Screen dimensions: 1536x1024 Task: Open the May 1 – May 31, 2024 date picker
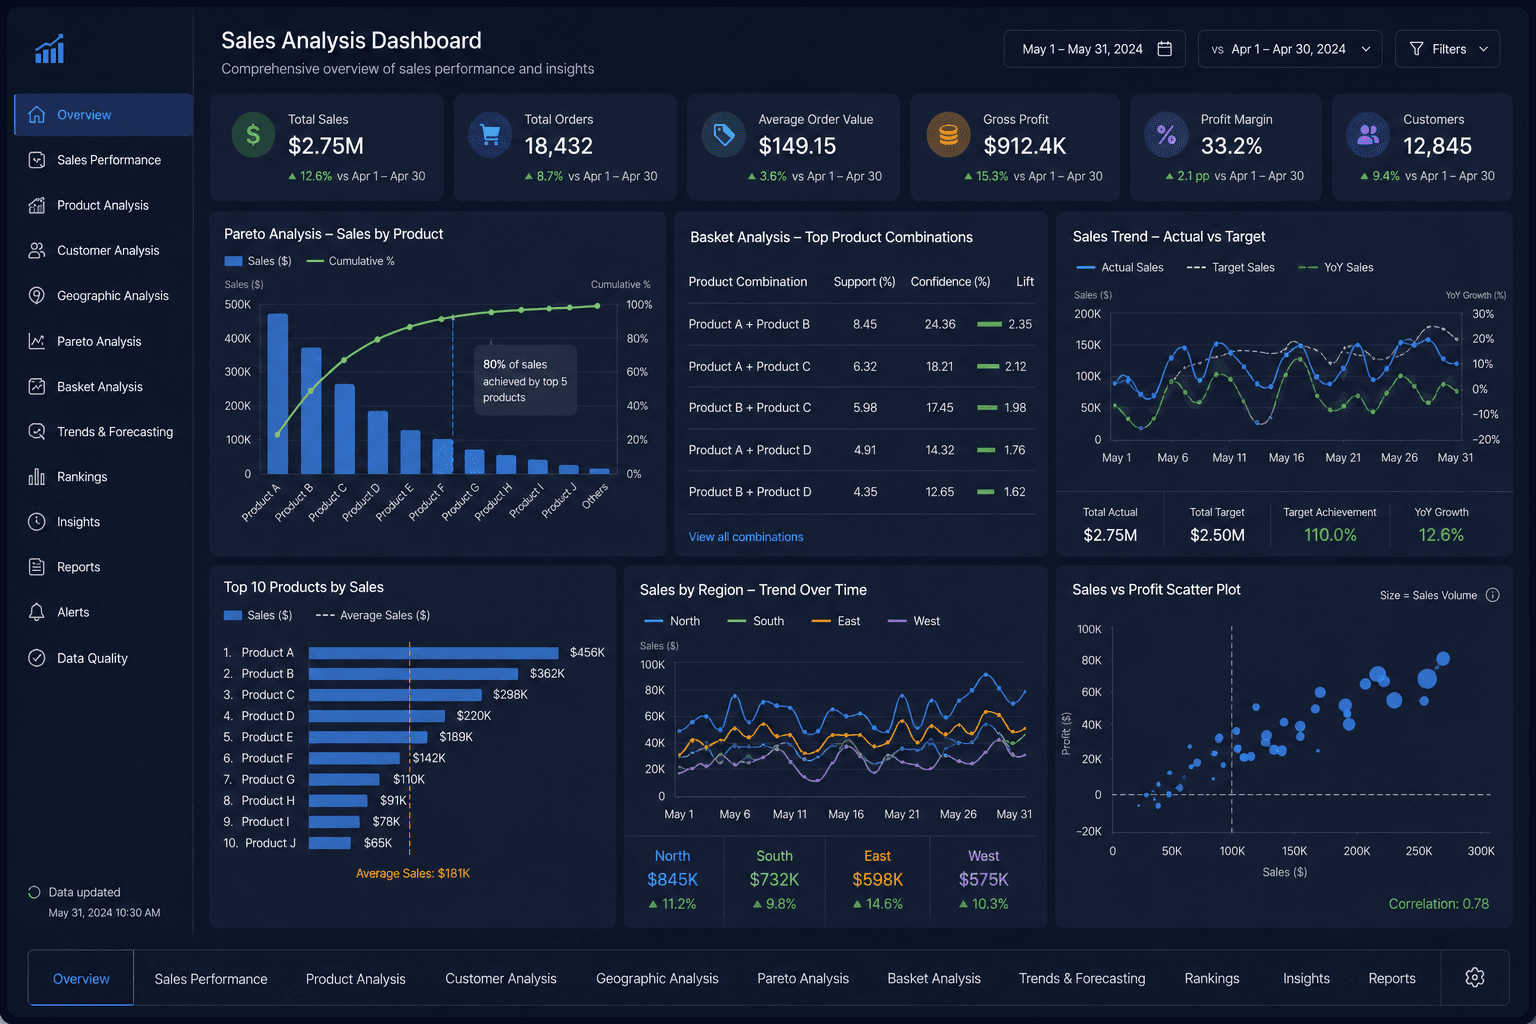click(x=1095, y=49)
